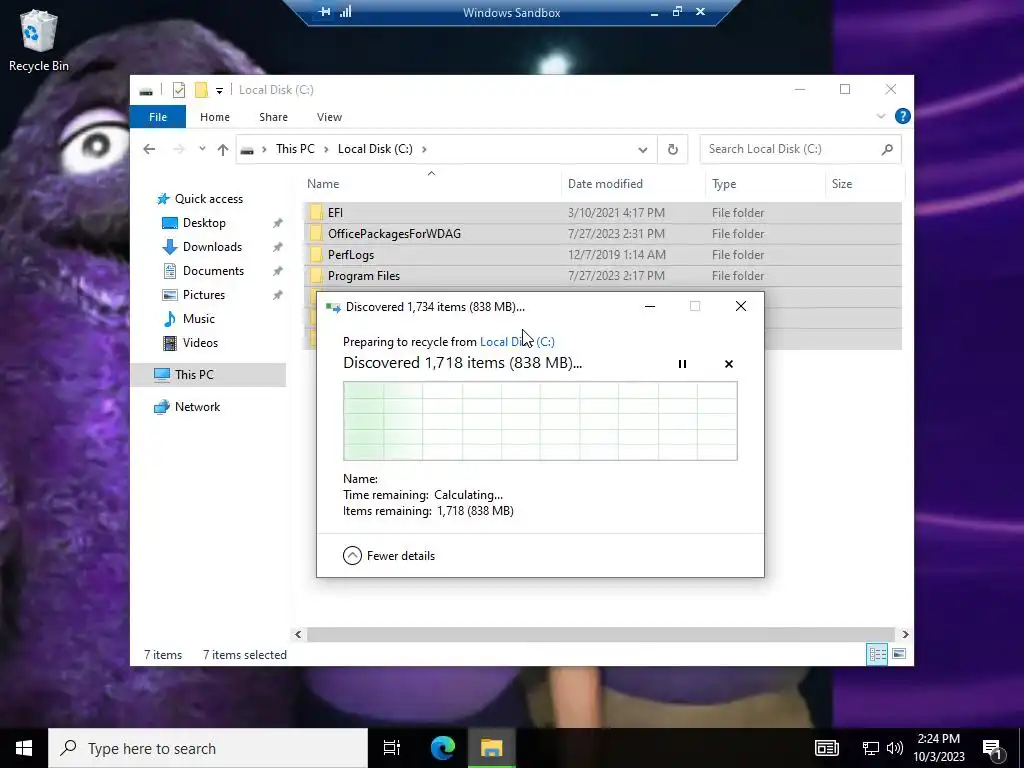Switch to the View ribbon tab
The width and height of the screenshot is (1024, 768).
tap(329, 117)
